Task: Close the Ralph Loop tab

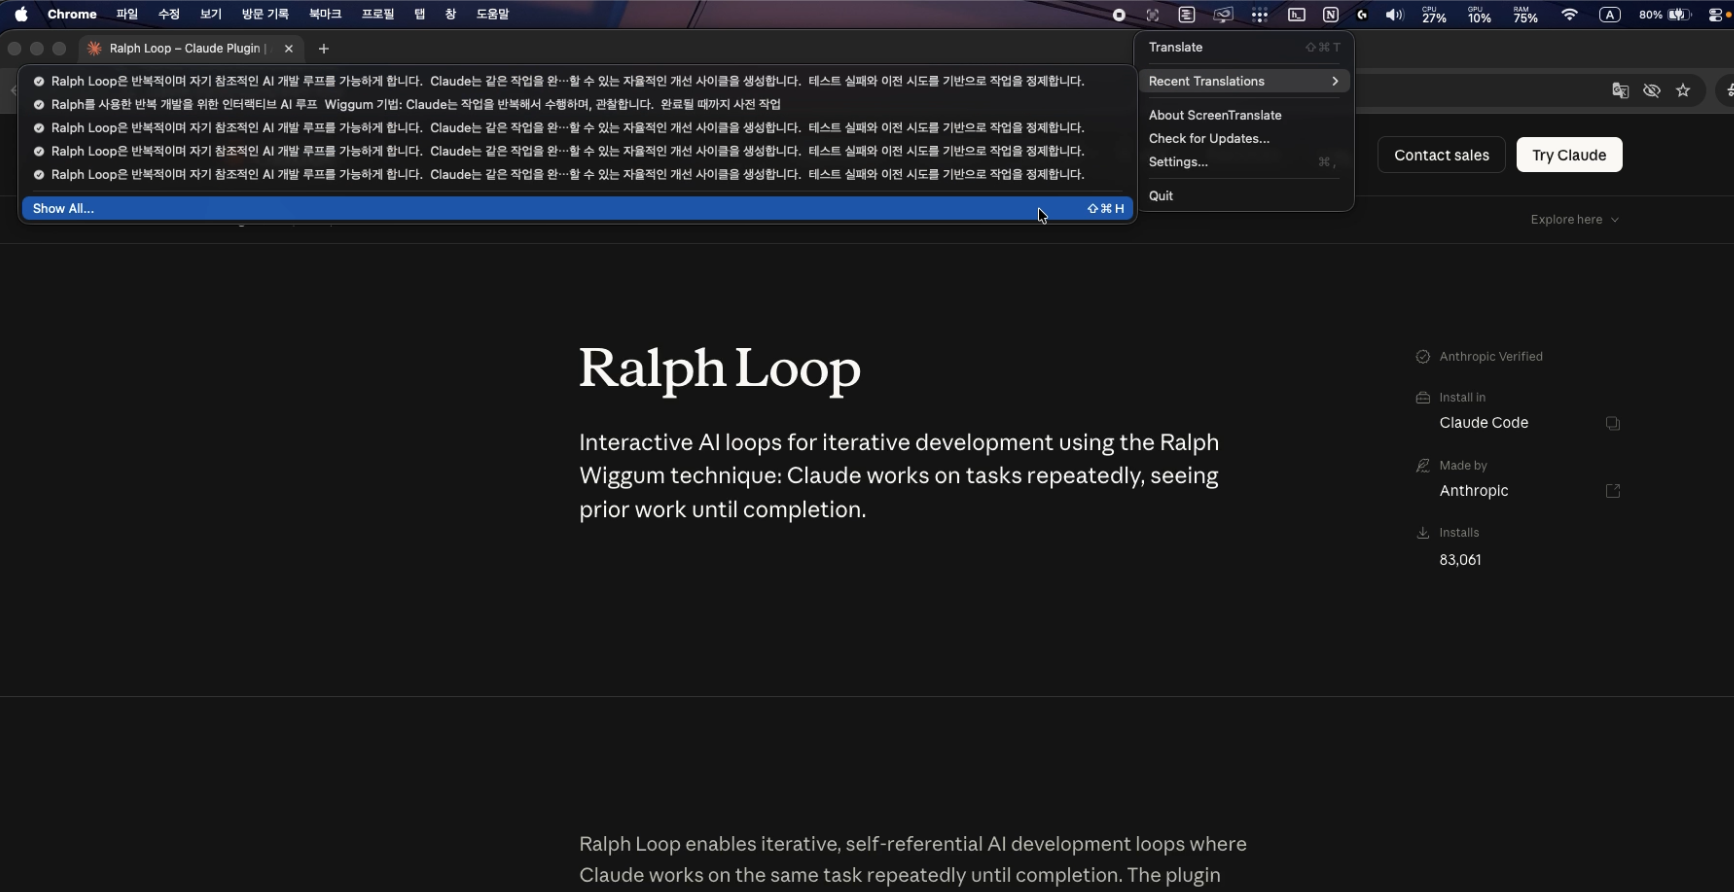Action: point(289,48)
